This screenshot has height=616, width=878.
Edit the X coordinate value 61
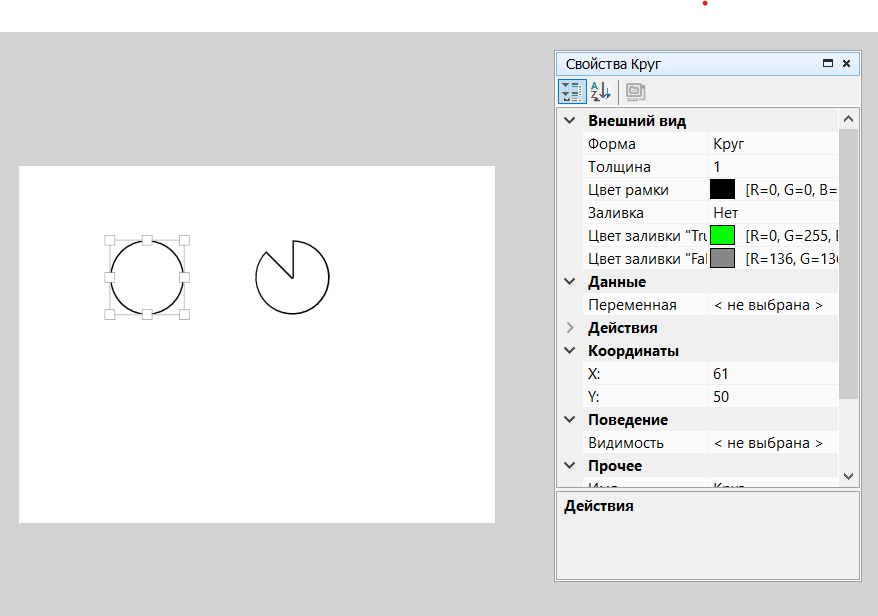point(770,374)
